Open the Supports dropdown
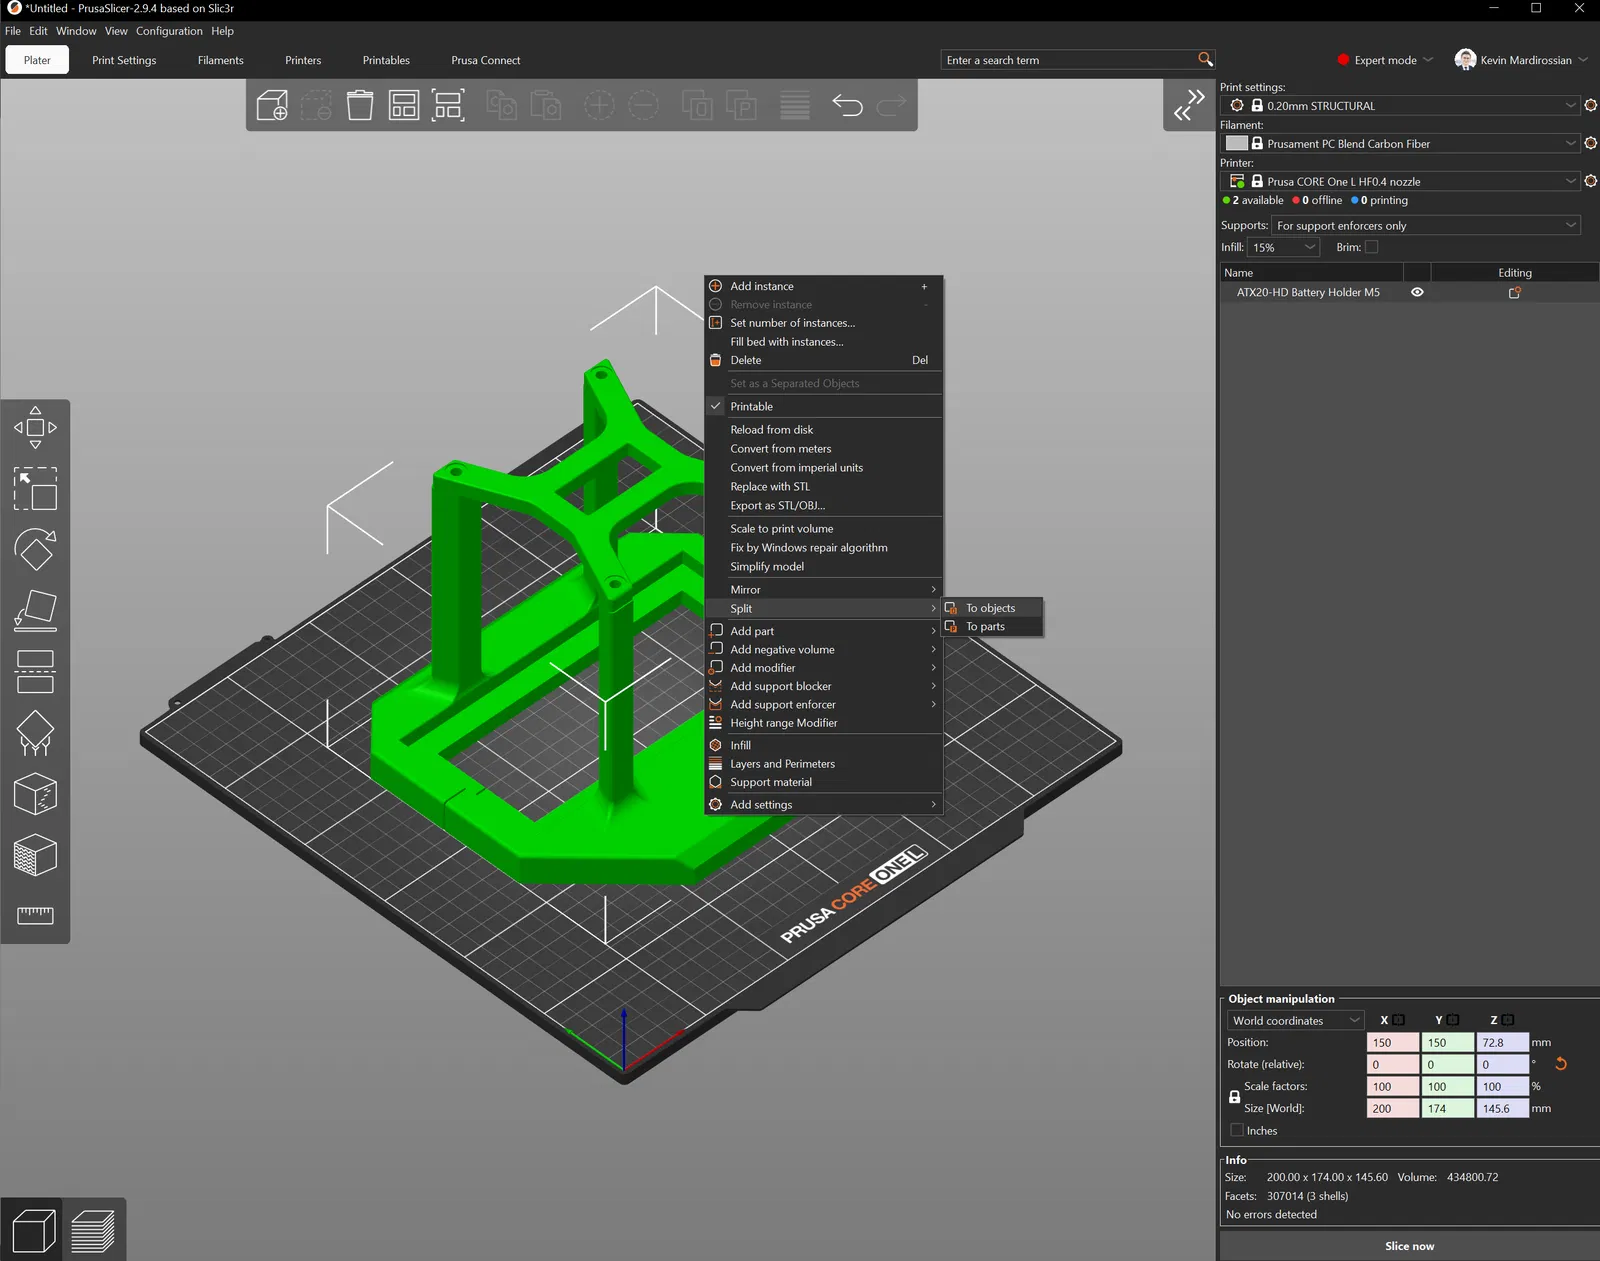 point(1425,226)
